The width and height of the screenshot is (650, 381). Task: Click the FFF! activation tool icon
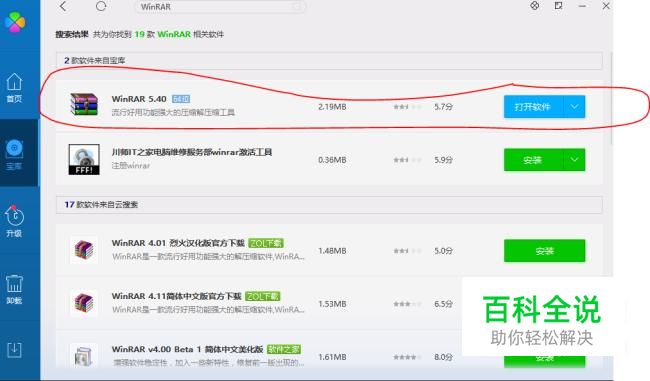click(84, 160)
